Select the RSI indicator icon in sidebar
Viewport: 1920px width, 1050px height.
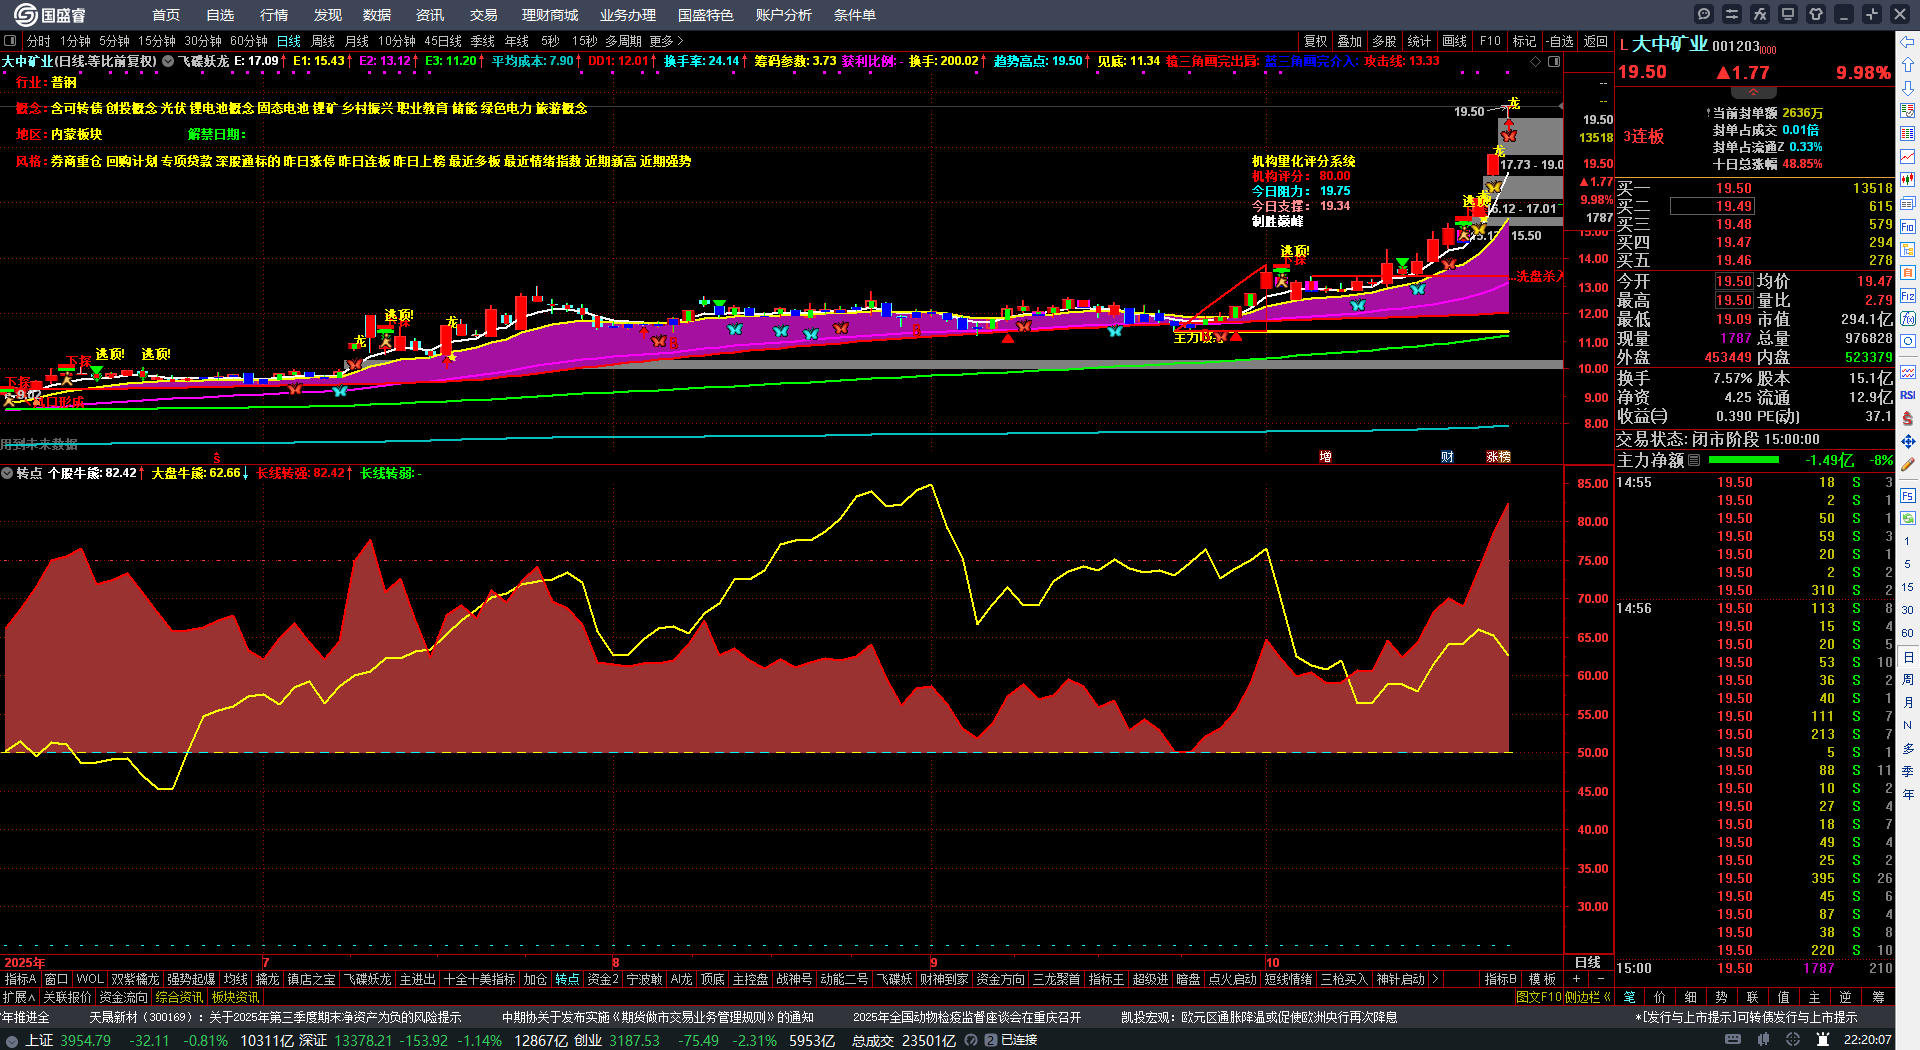pyautogui.click(x=1908, y=395)
